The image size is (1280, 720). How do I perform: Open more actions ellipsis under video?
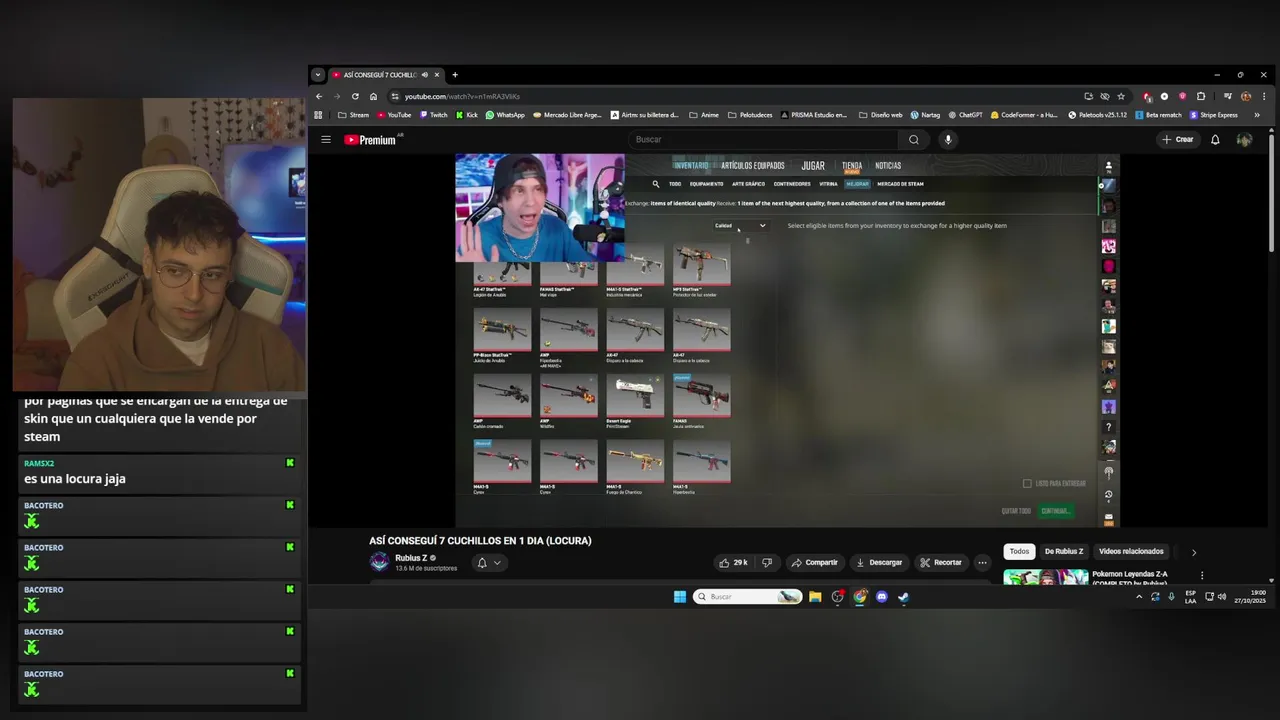[x=982, y=563]
